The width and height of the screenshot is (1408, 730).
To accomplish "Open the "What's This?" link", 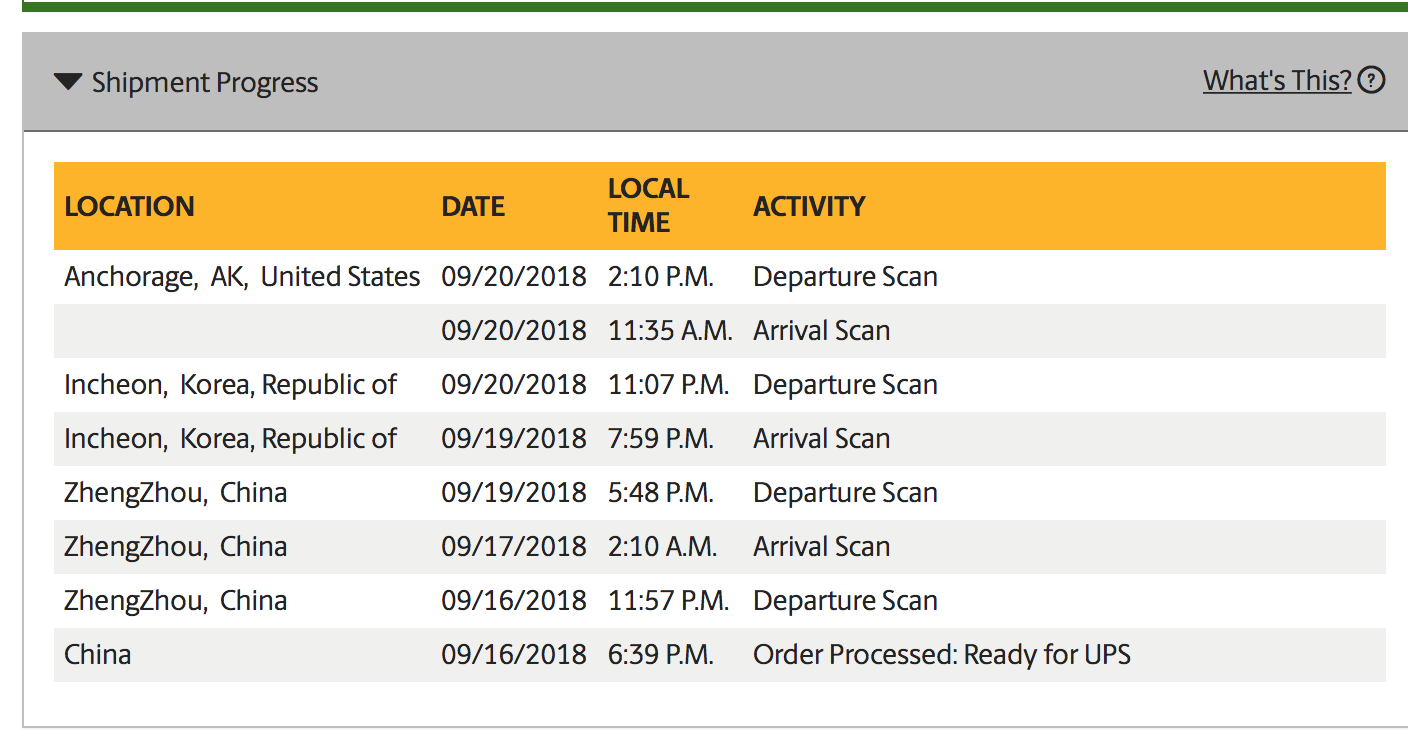I will pos(1276,80).
